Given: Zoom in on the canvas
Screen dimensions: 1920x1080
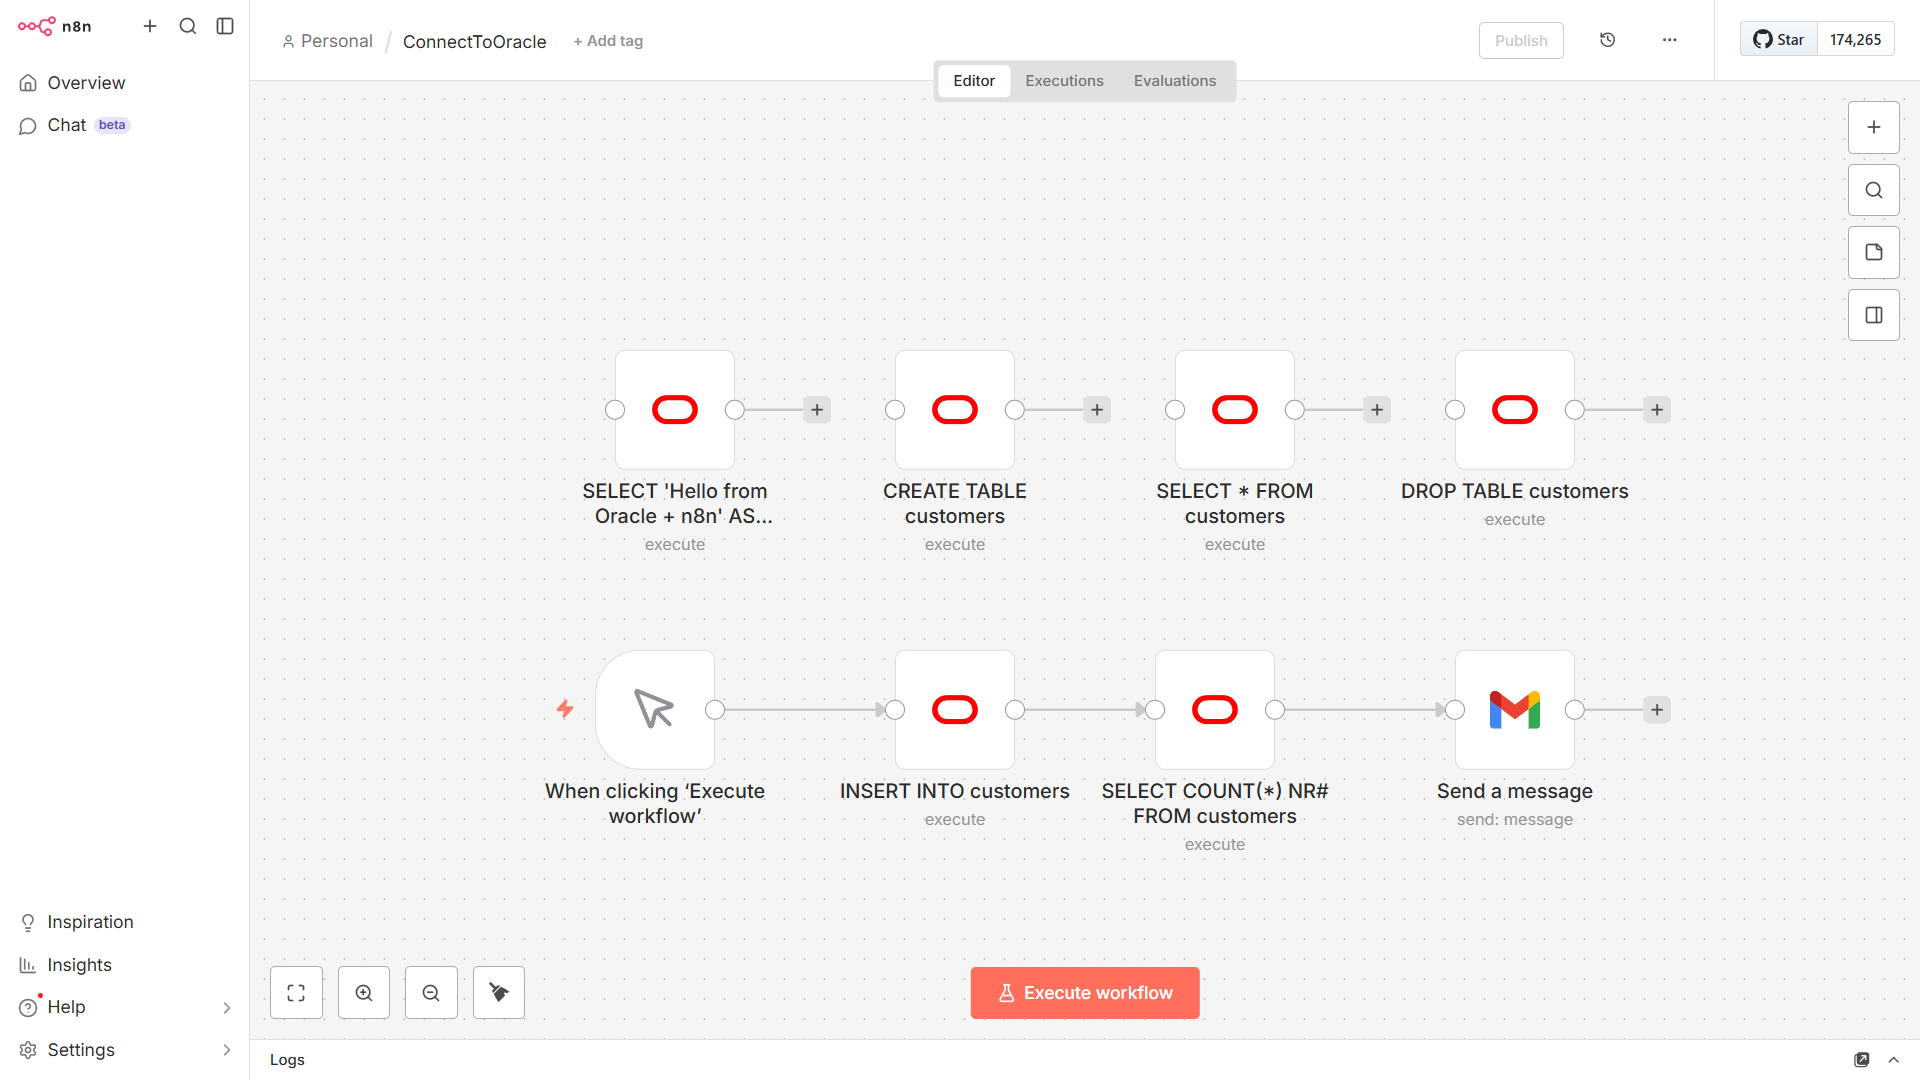Looking at the screenshot, I should pyautogui.click(x=364, y=993).
